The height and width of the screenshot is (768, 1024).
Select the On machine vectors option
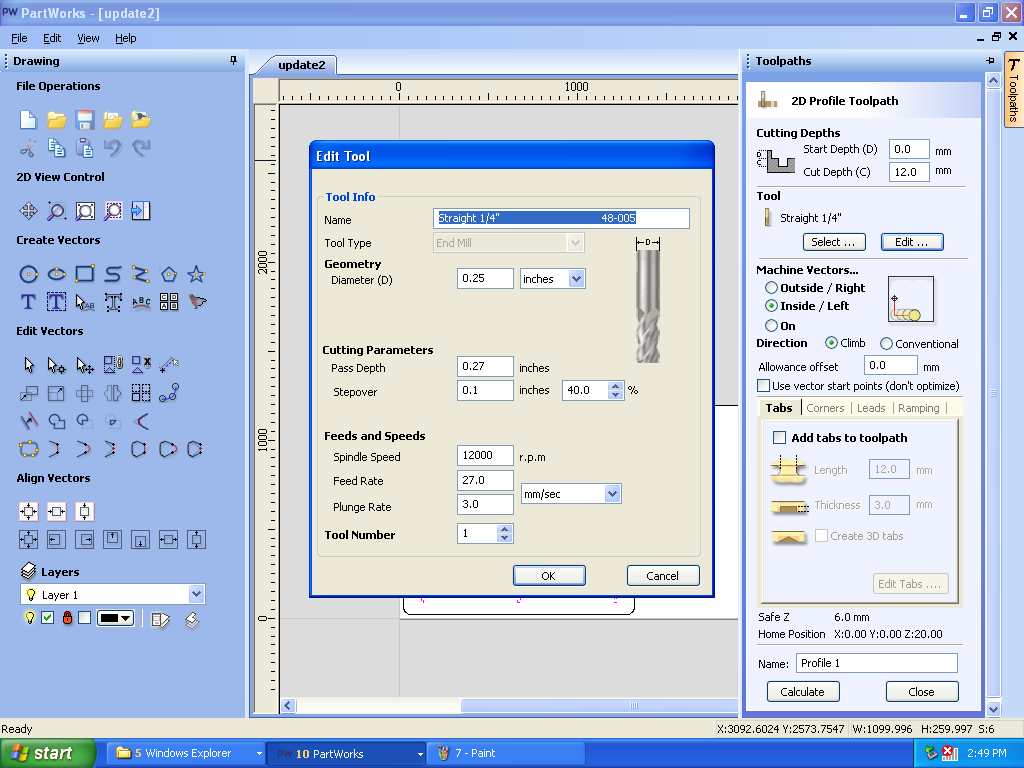pyautogui.click(x=771, y=325)
